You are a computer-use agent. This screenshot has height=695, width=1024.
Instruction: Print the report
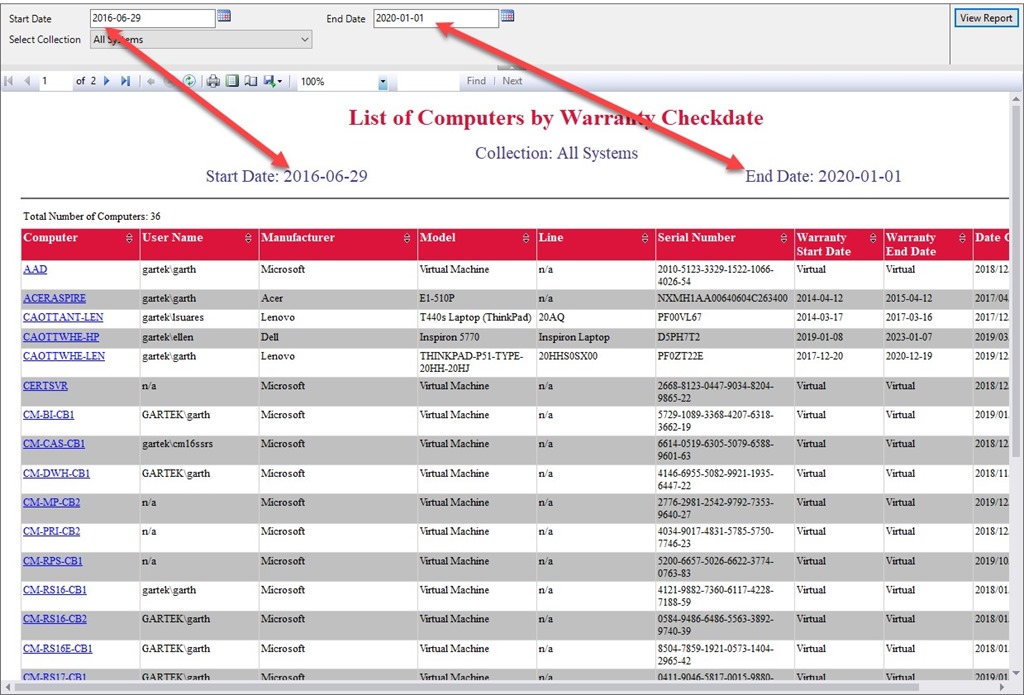tap(213, 81)
